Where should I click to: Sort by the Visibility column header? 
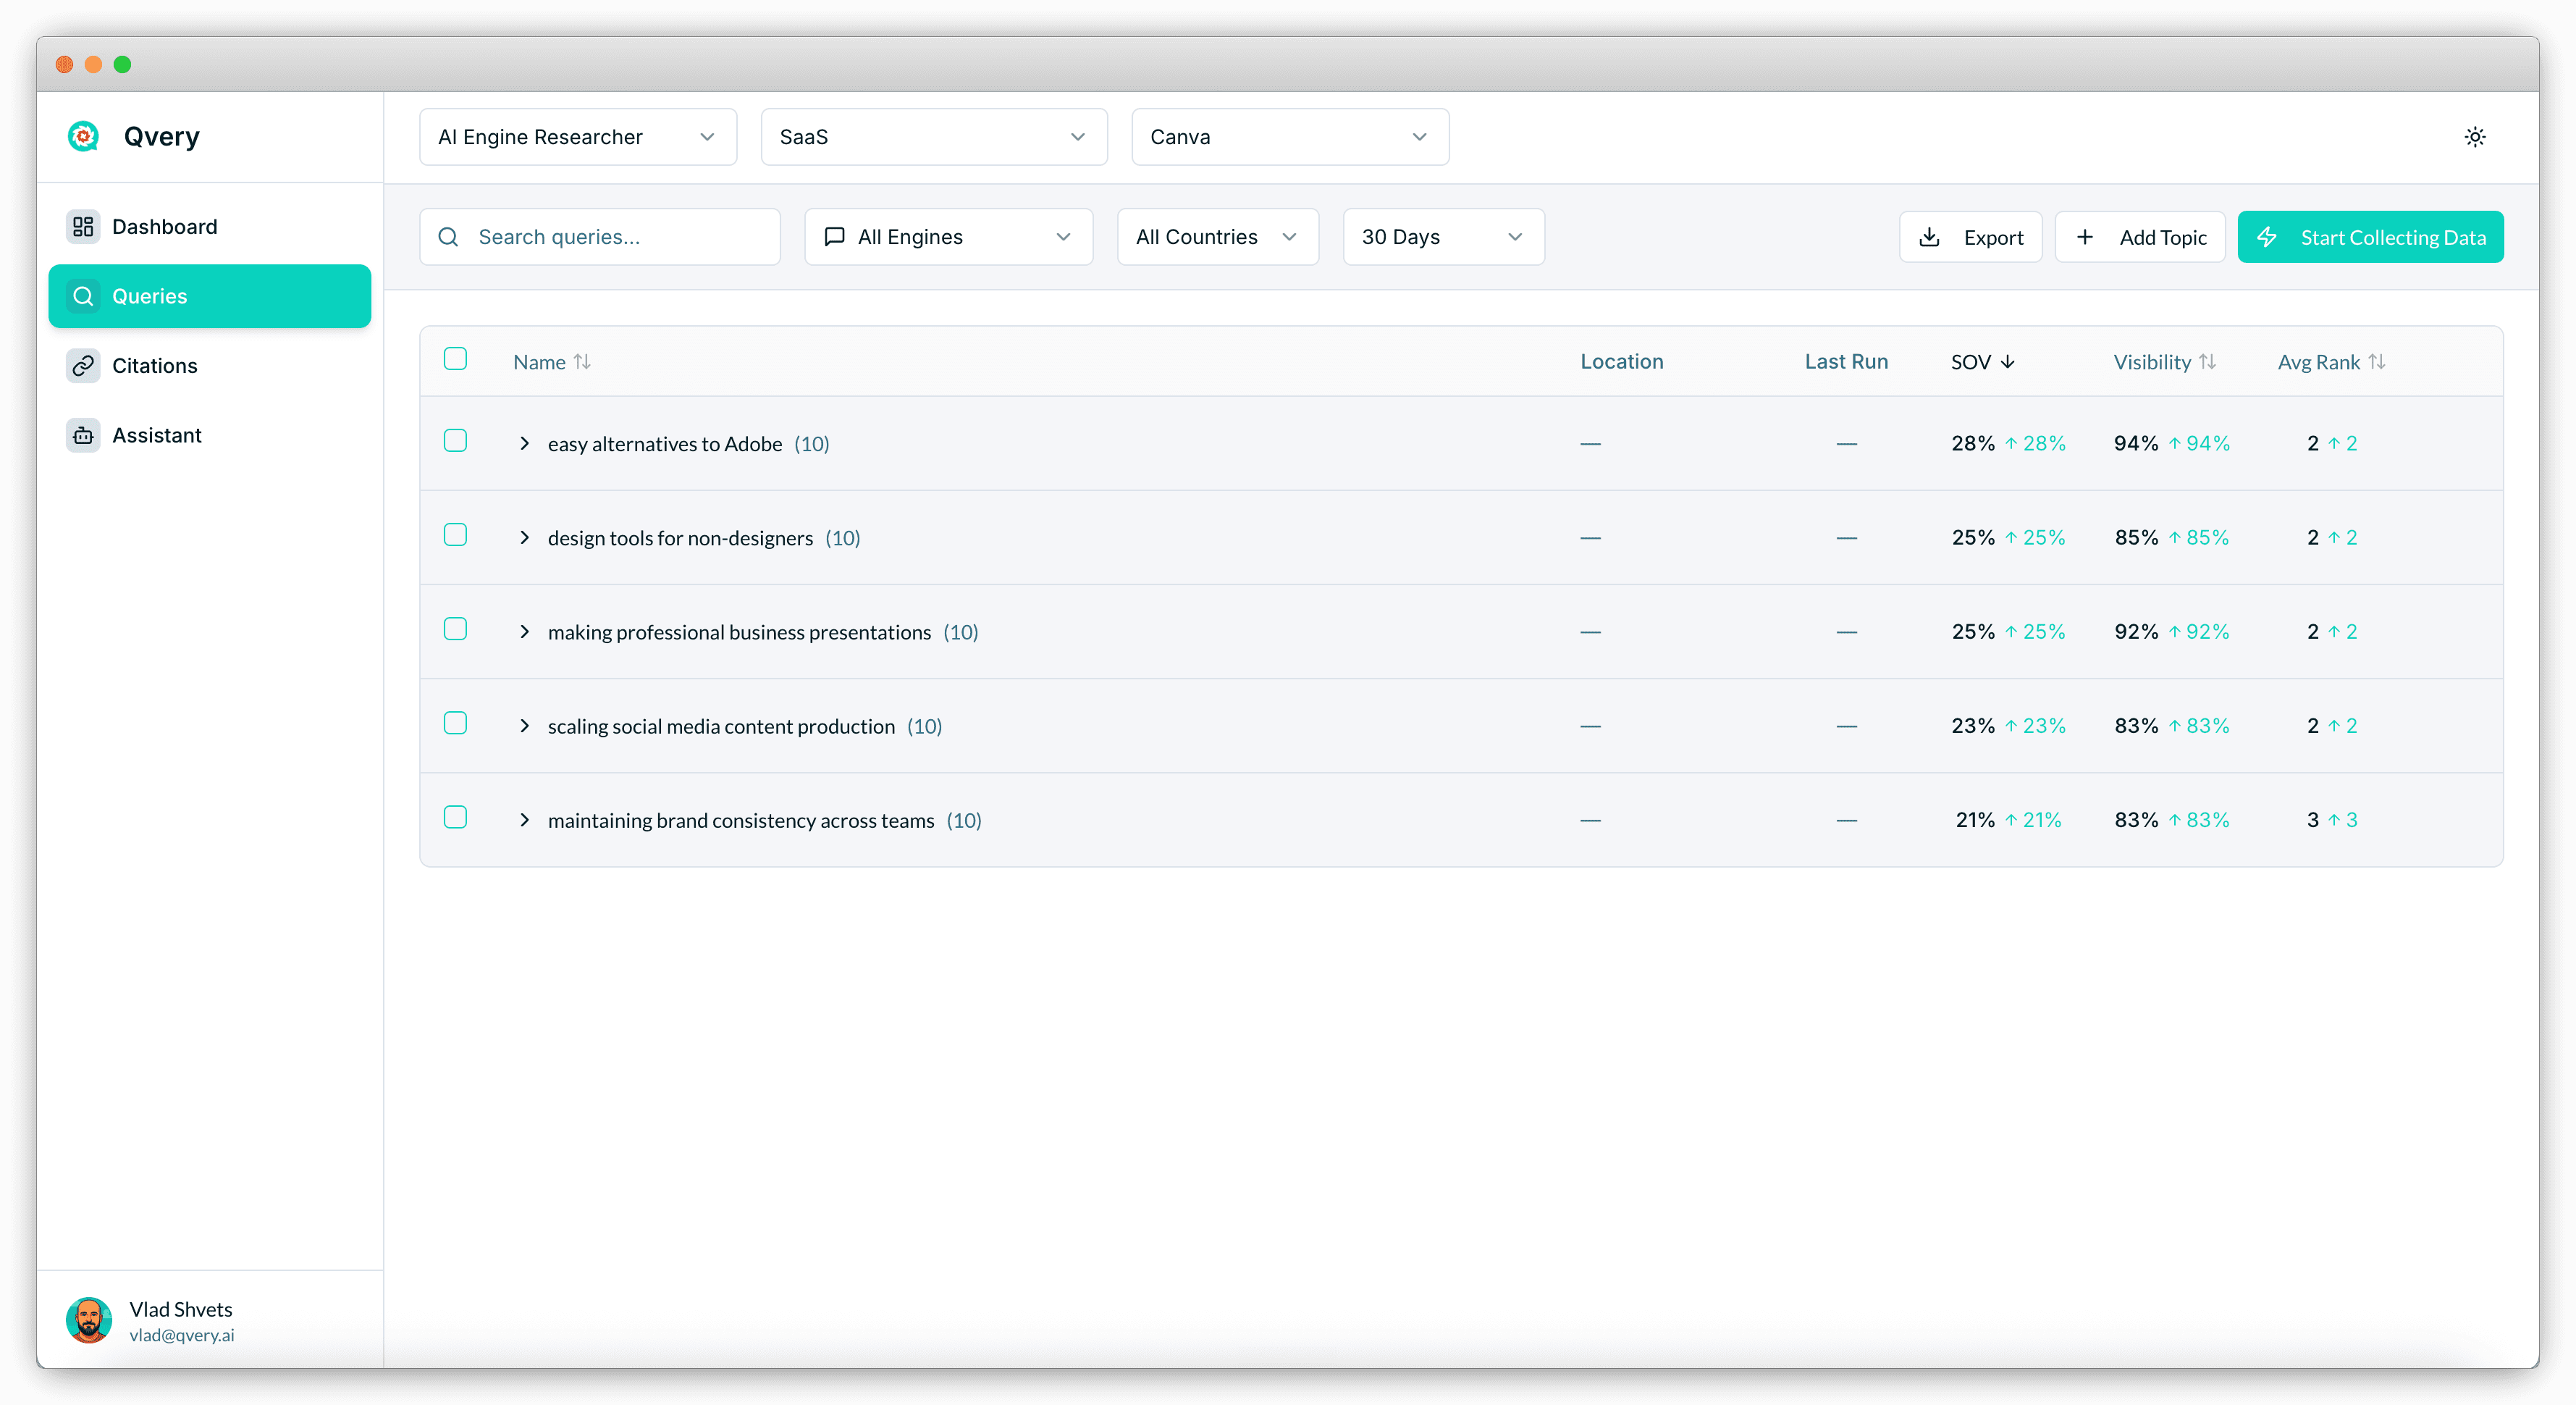click(2164, 362)
